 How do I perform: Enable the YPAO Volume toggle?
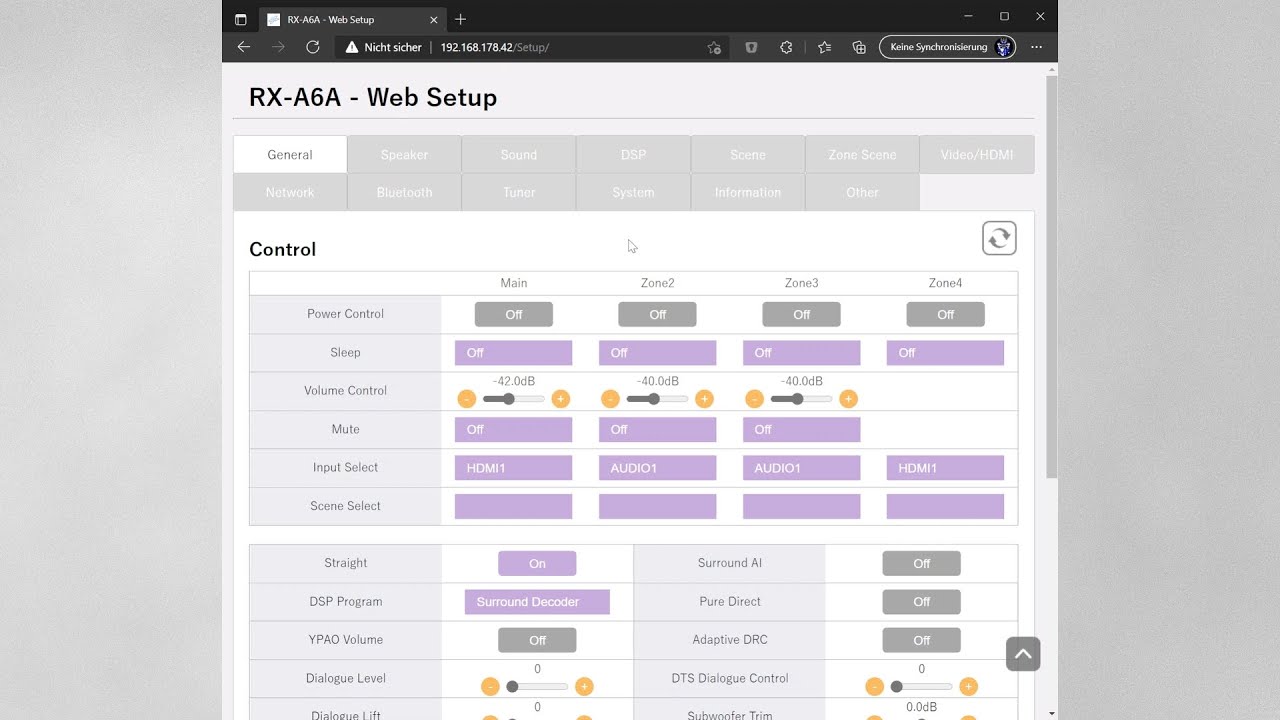pyautogui.click(x=537, y=640)
